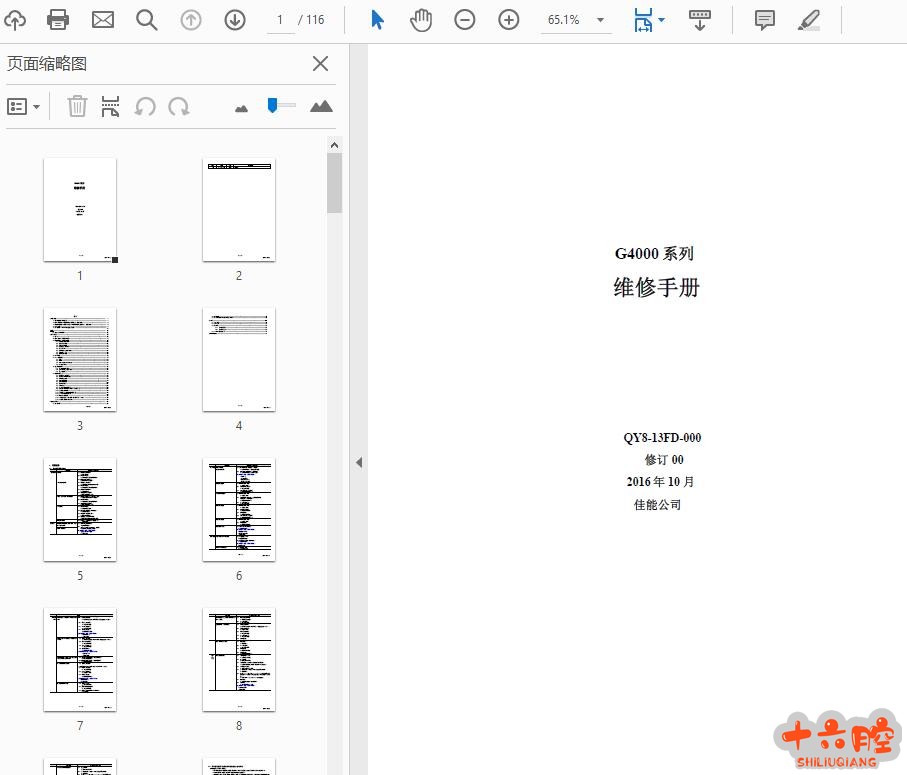Open the search magnifier tool
Screen dimensions: 907x775
coord(147,20)
